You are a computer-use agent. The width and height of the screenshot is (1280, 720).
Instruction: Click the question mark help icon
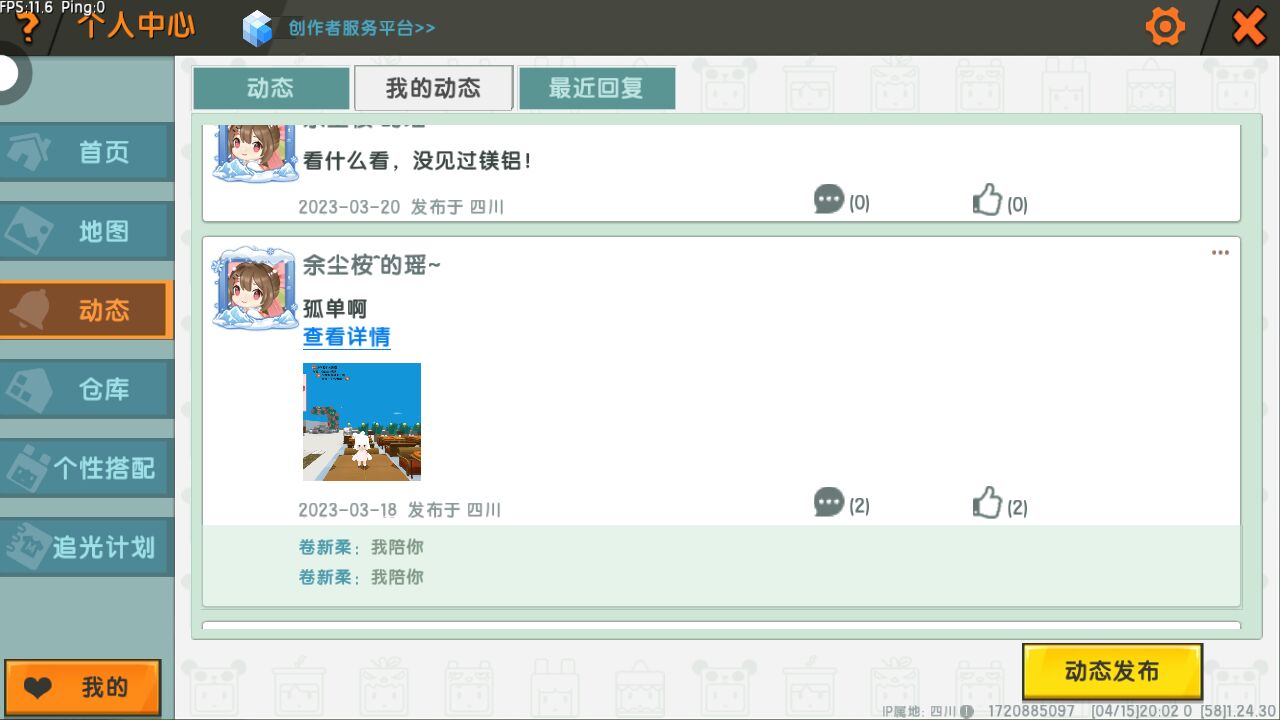click(x=28, y=28)
